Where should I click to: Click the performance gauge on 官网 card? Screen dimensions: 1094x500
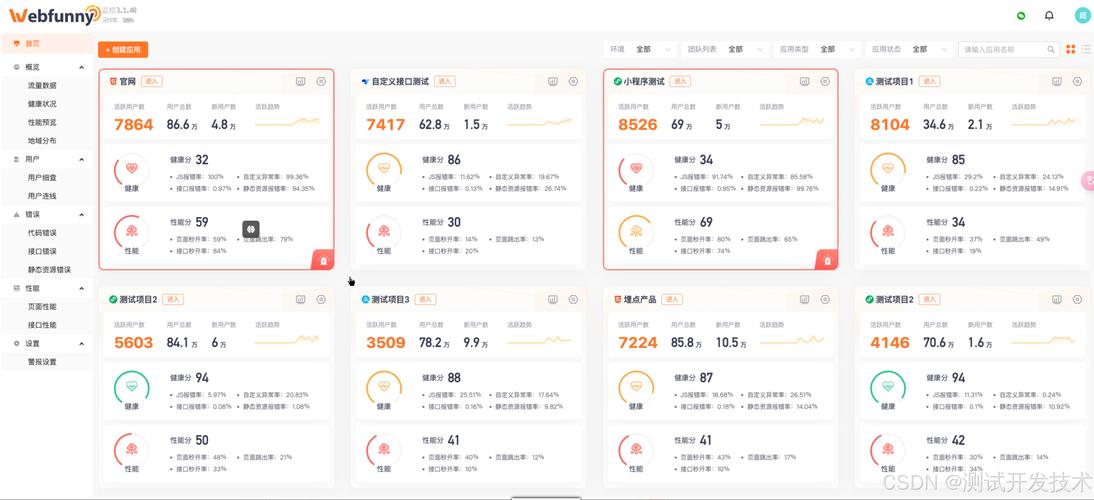click(132, 233)
